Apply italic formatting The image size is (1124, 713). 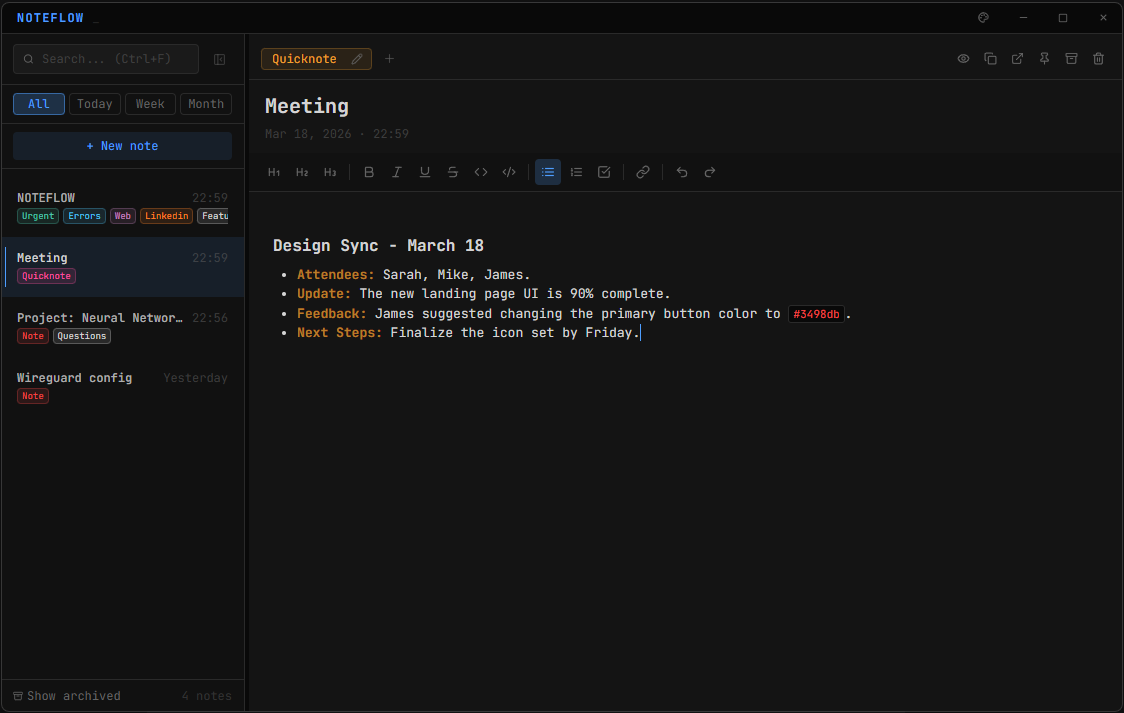pyautogui.click(x=397, y=172)
